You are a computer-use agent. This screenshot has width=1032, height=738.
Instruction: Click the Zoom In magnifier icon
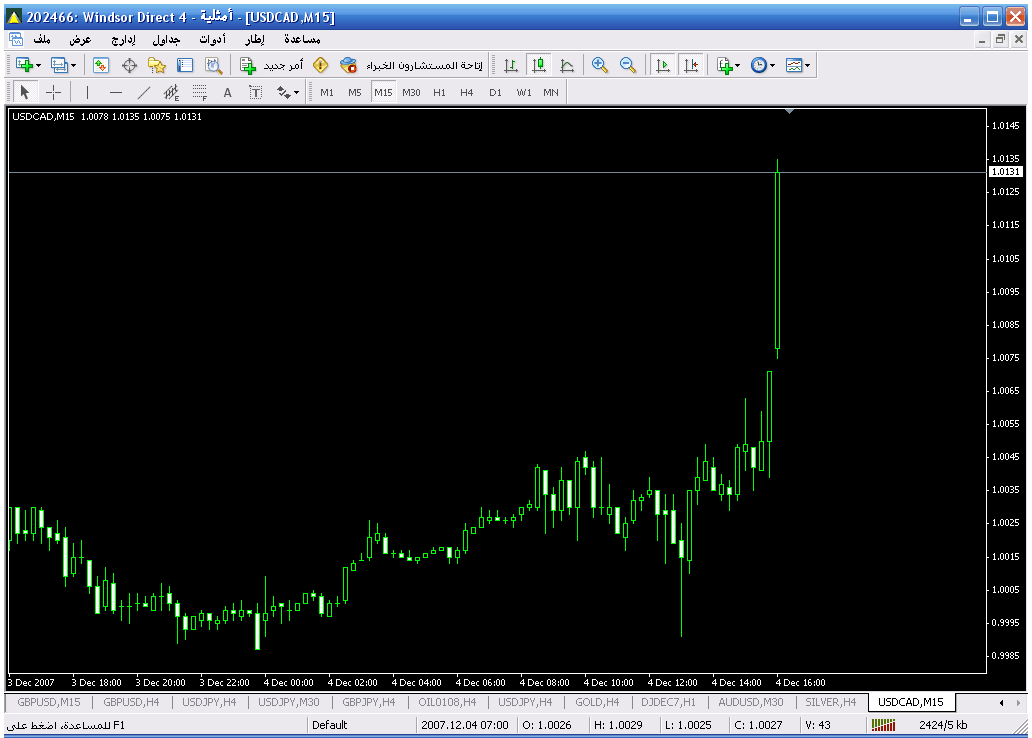click(x=600, y=65)
